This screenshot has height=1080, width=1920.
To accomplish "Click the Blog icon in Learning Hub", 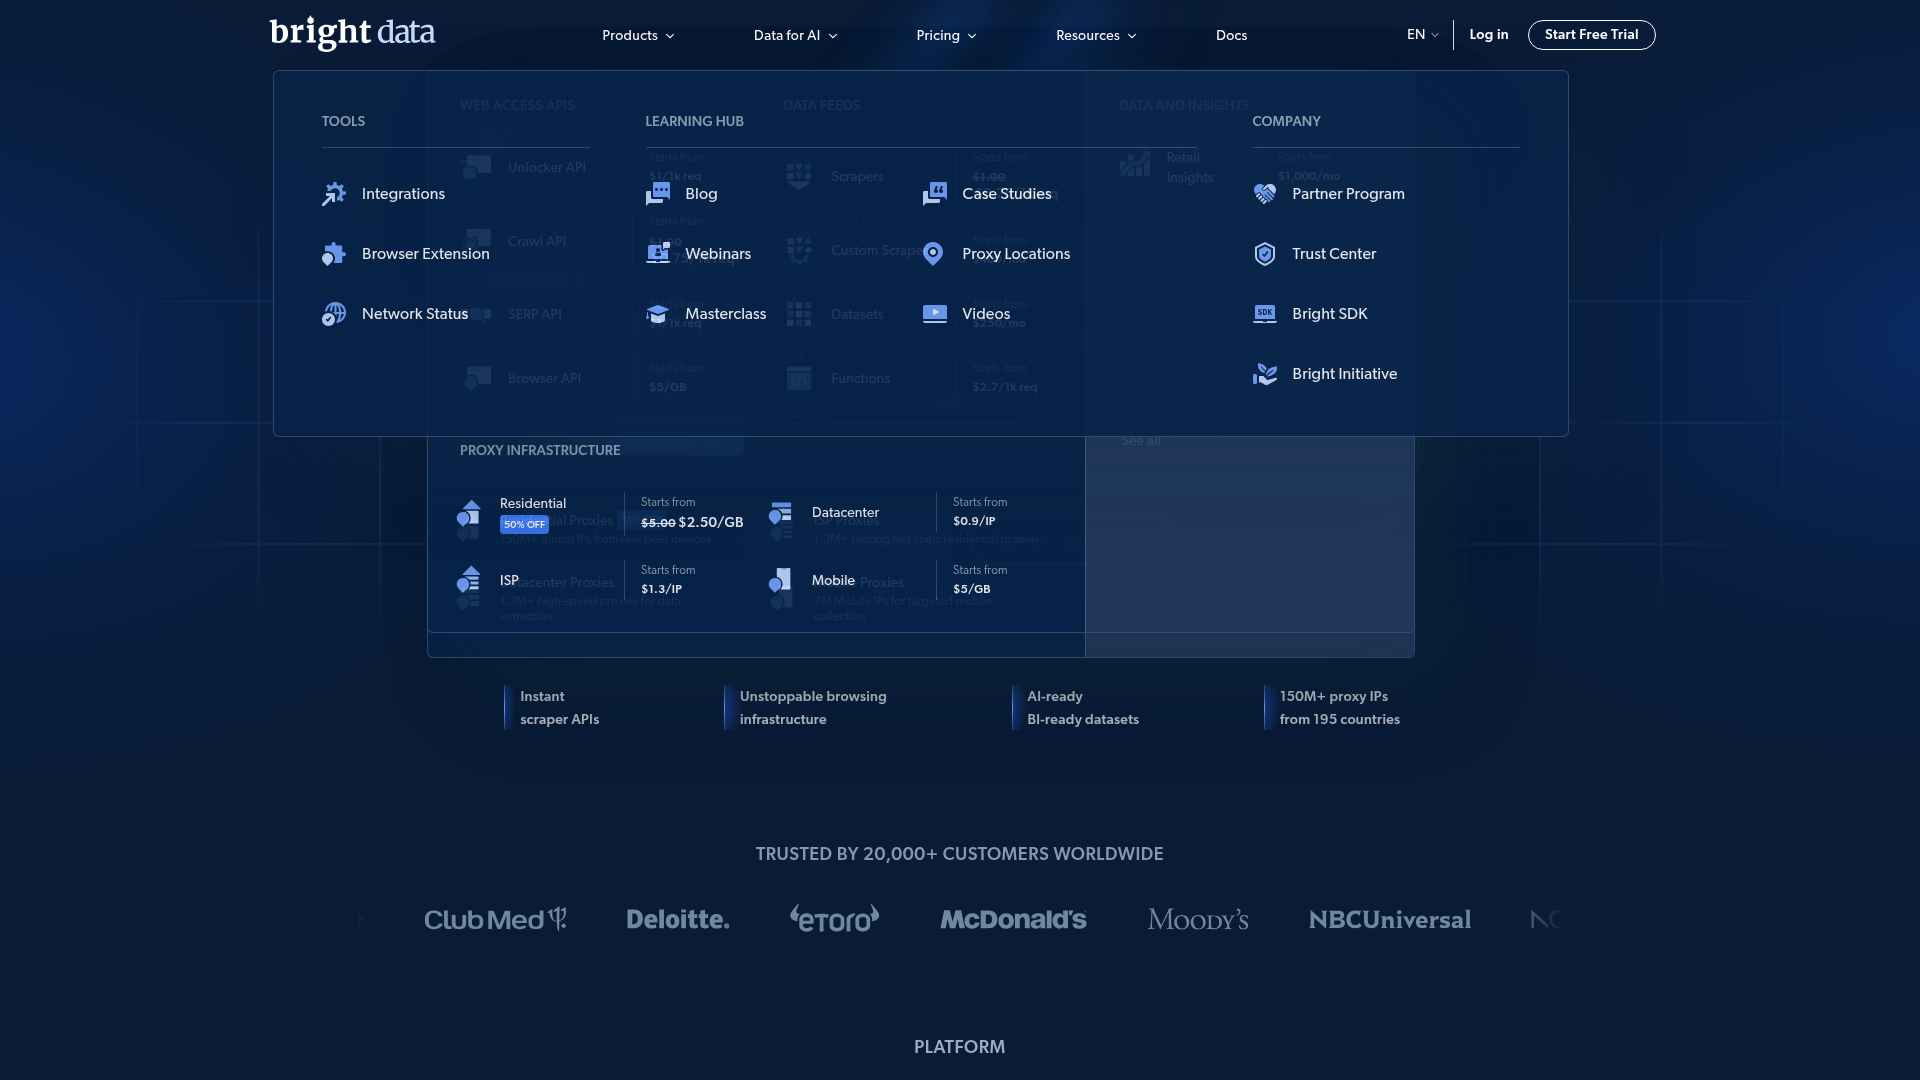I will (659, 193).
